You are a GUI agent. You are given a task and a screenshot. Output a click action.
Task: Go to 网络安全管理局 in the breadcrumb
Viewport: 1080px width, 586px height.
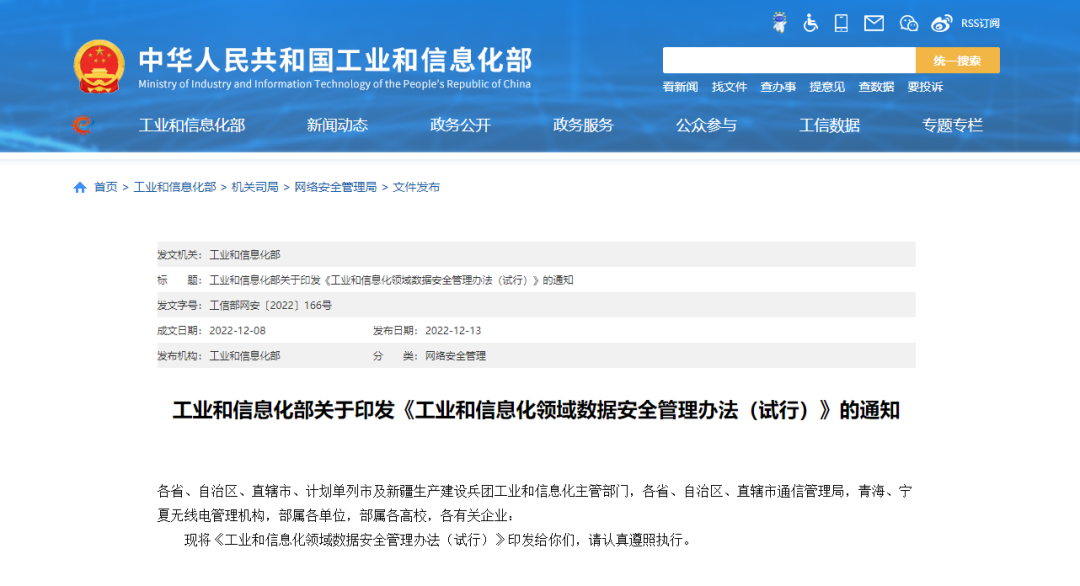tap(335, 187)
